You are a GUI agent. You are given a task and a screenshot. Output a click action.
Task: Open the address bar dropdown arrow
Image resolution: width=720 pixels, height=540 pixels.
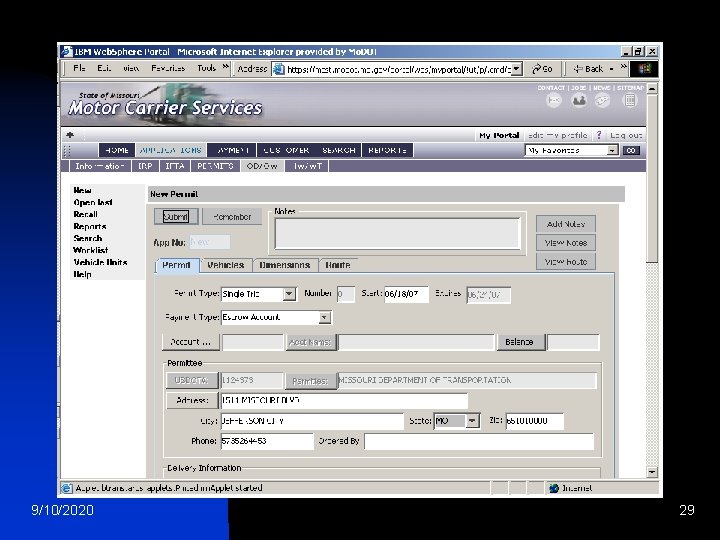[x=517, y=69]
